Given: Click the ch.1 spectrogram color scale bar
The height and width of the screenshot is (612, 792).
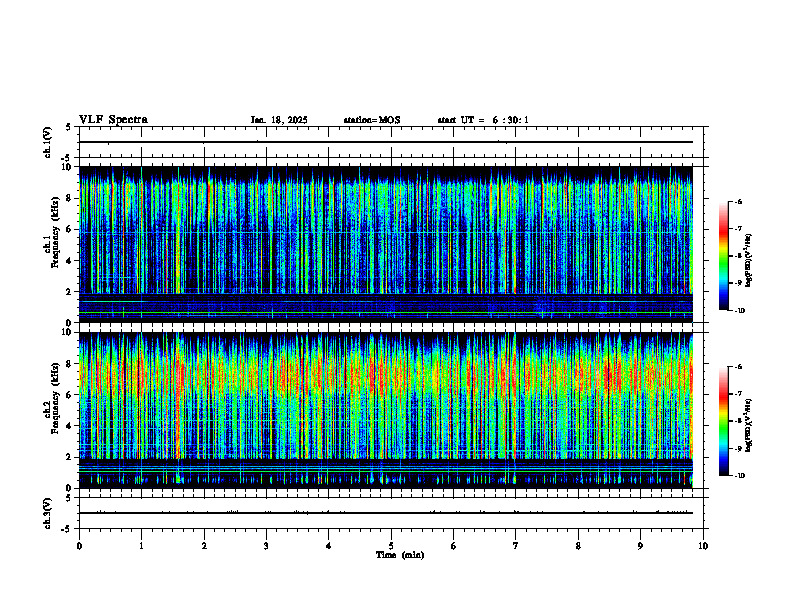Looking at the screenshot, I should 723,256.
